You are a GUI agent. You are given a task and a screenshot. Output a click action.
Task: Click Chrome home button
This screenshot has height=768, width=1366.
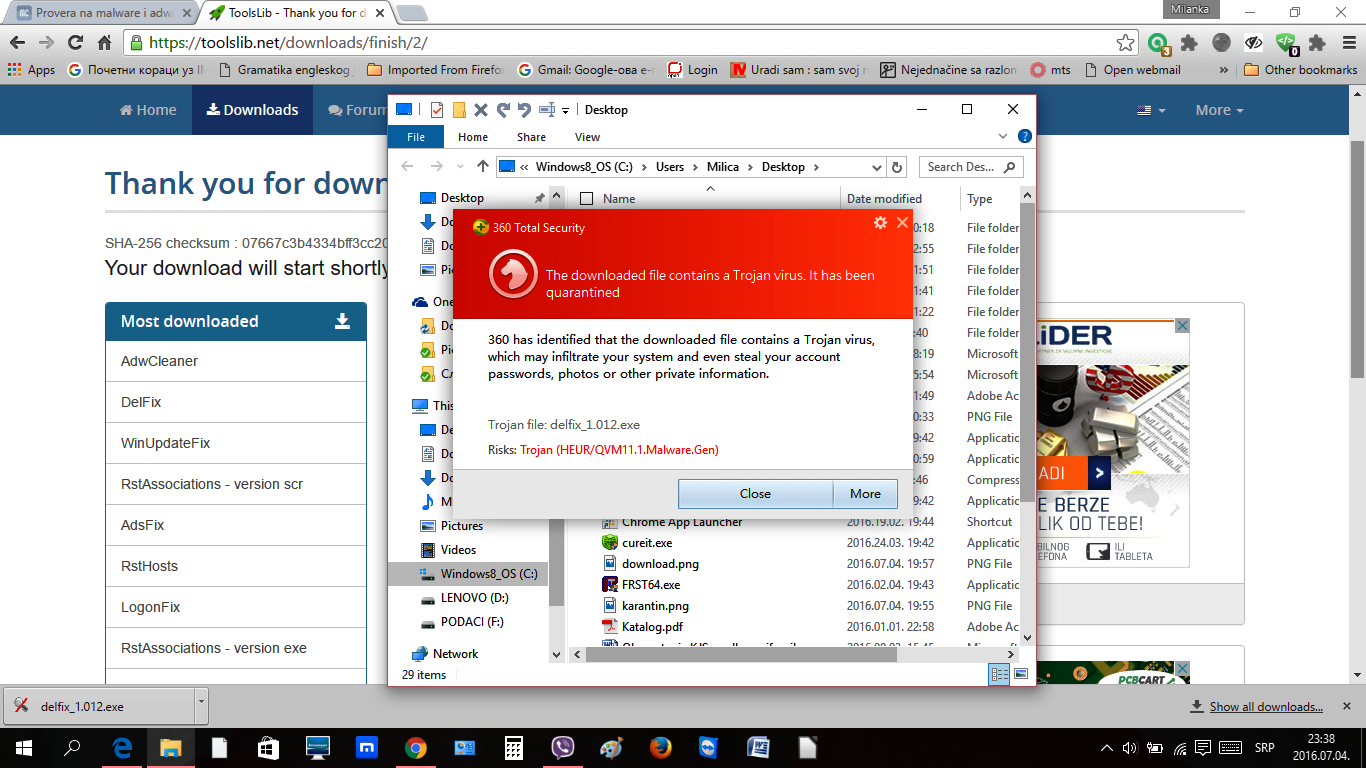tap(104, 43)
